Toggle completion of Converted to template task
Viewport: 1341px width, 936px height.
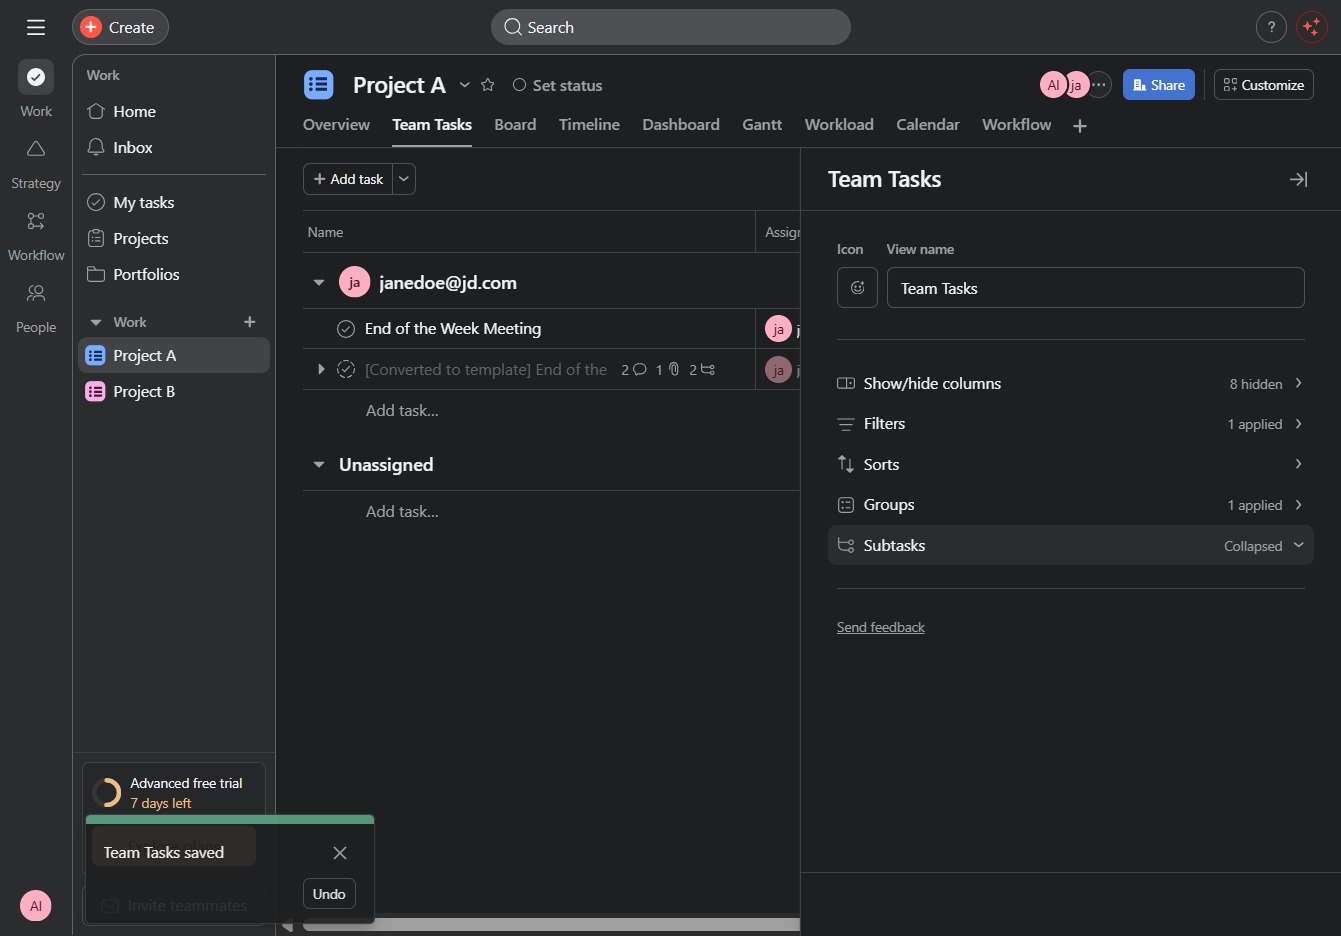pyautogui.click(x=346, y=369)
